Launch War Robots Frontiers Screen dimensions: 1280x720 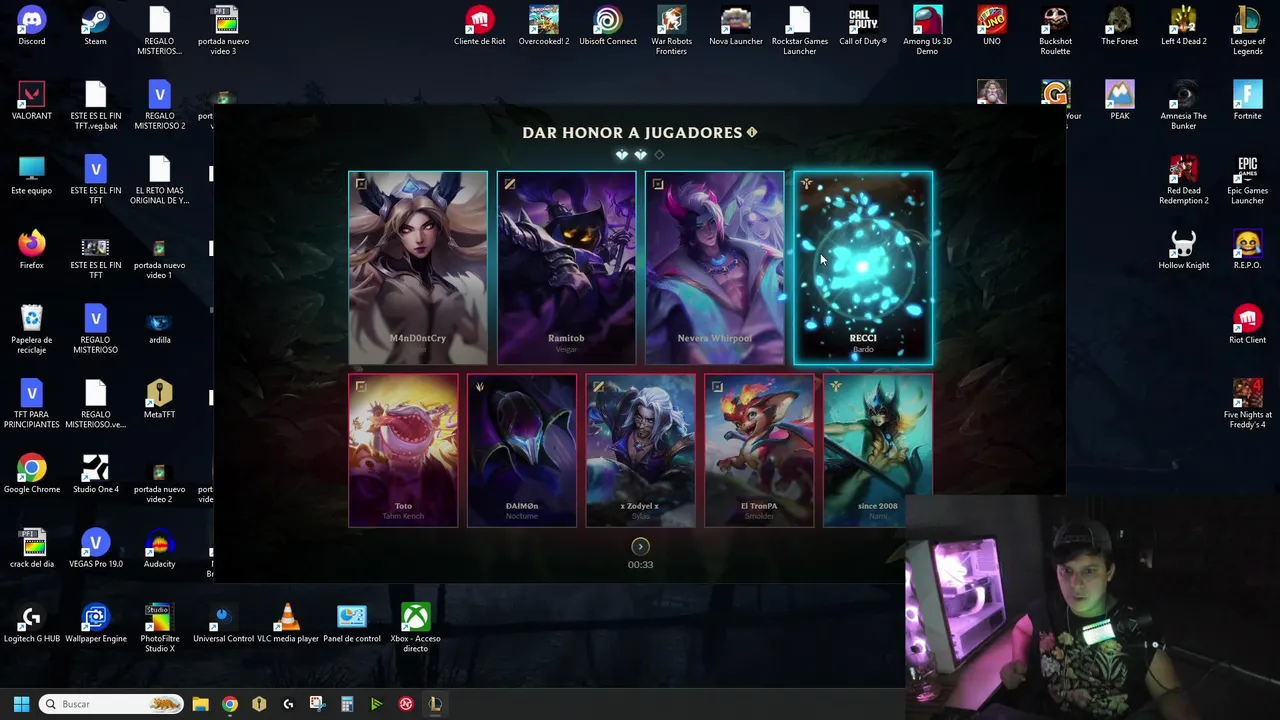click(672, 30)
